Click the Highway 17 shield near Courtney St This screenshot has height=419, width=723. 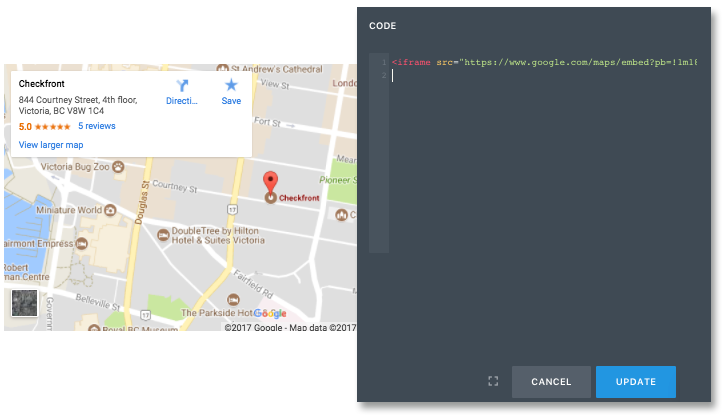point(232,210)
